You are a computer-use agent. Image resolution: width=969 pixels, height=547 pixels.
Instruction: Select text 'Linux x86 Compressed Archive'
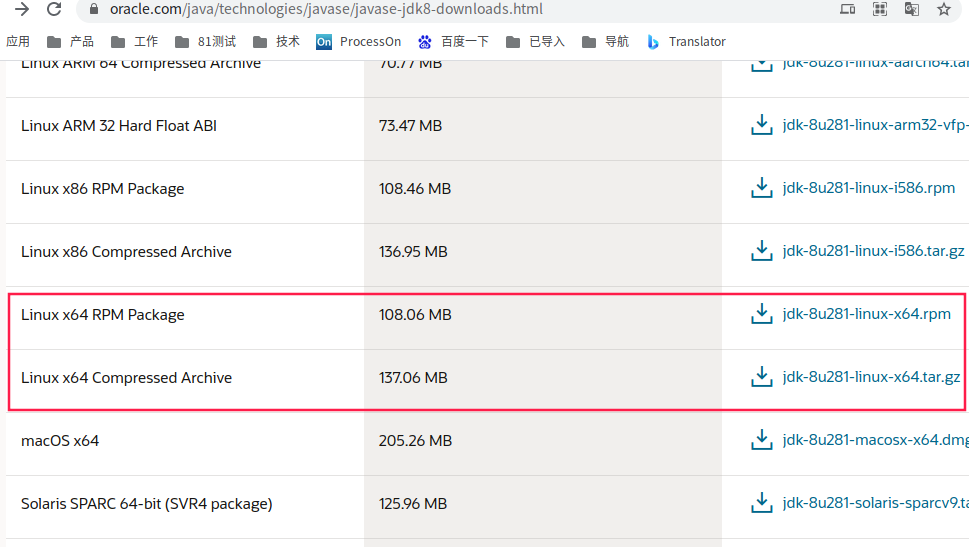click(x=126, y=252)
